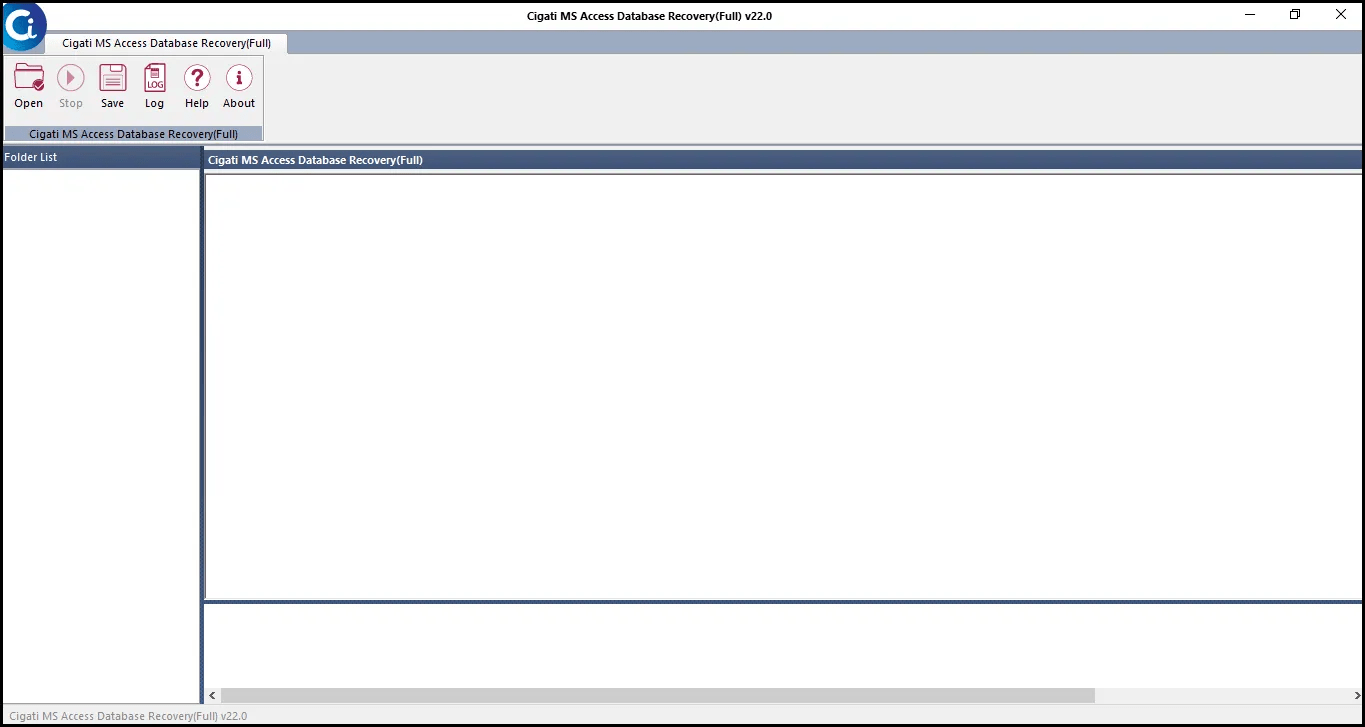Show About information icon

click(239, 78)
